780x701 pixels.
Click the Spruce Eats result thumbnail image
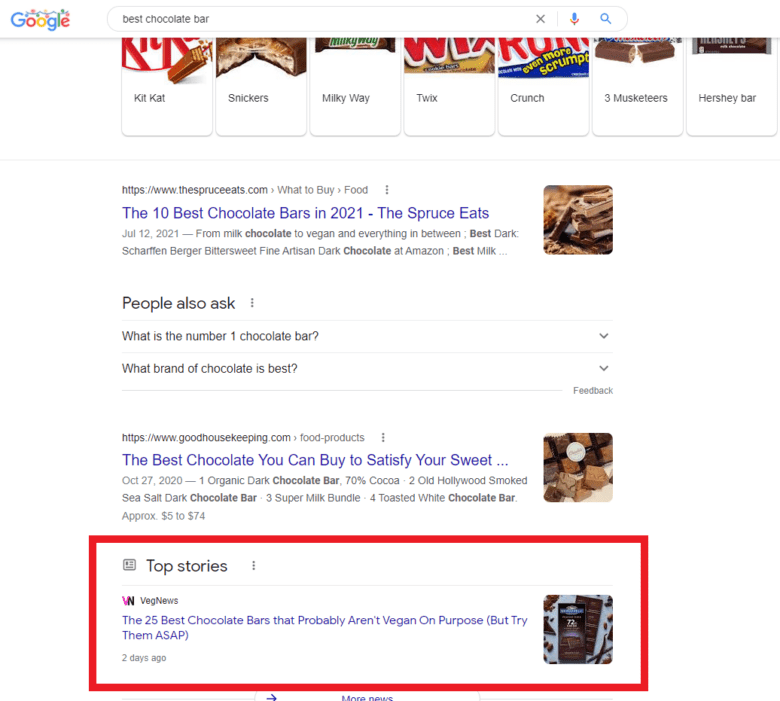coord(578,220)
